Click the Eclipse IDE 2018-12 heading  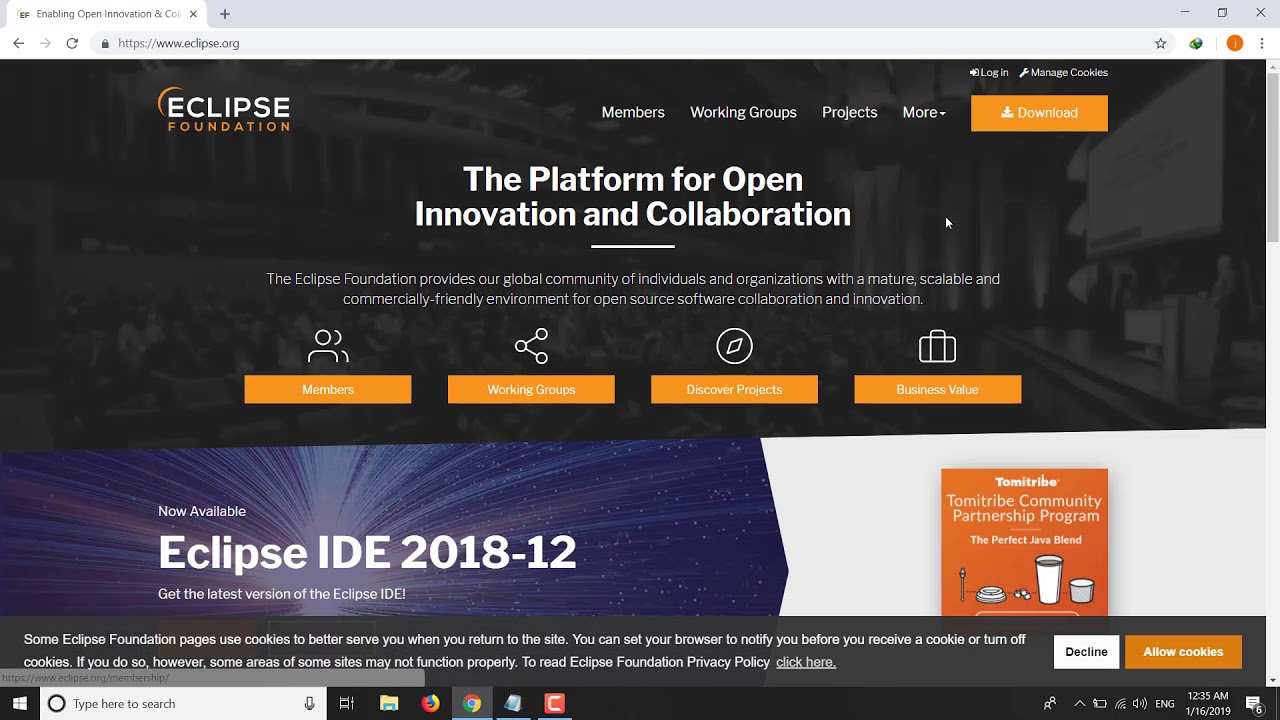367,552
